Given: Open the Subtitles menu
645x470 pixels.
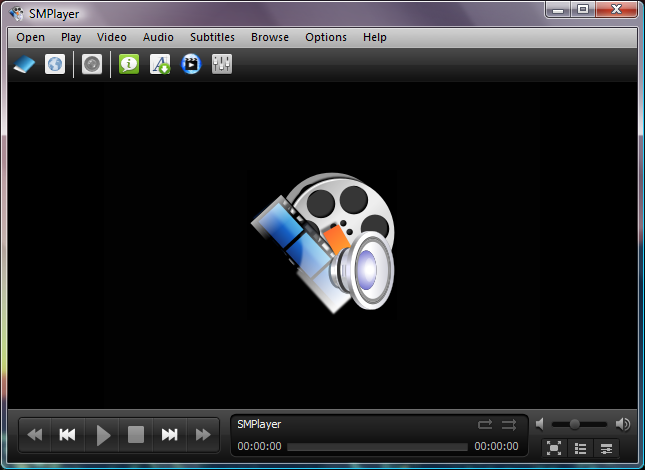Looking at the screenshot, I should tap(212, 37).
